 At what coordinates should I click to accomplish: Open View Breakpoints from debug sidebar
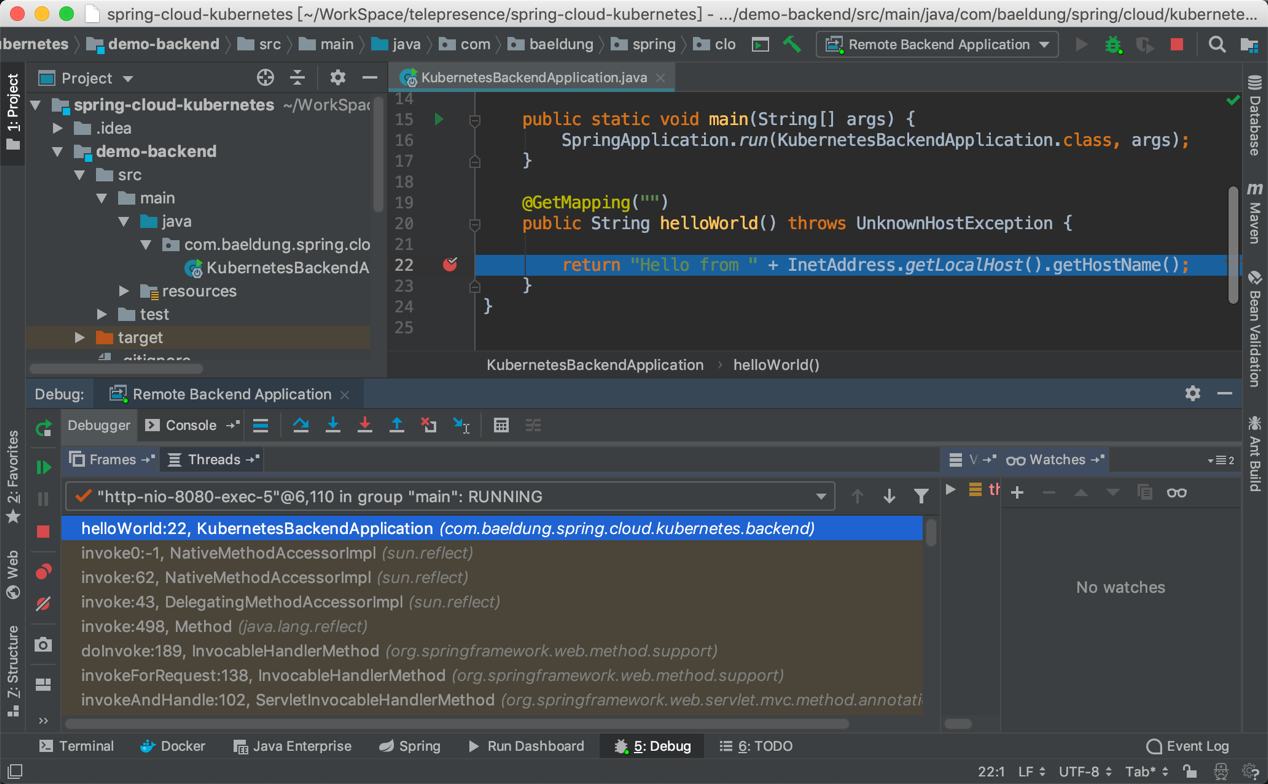click(x=43, y=572)
